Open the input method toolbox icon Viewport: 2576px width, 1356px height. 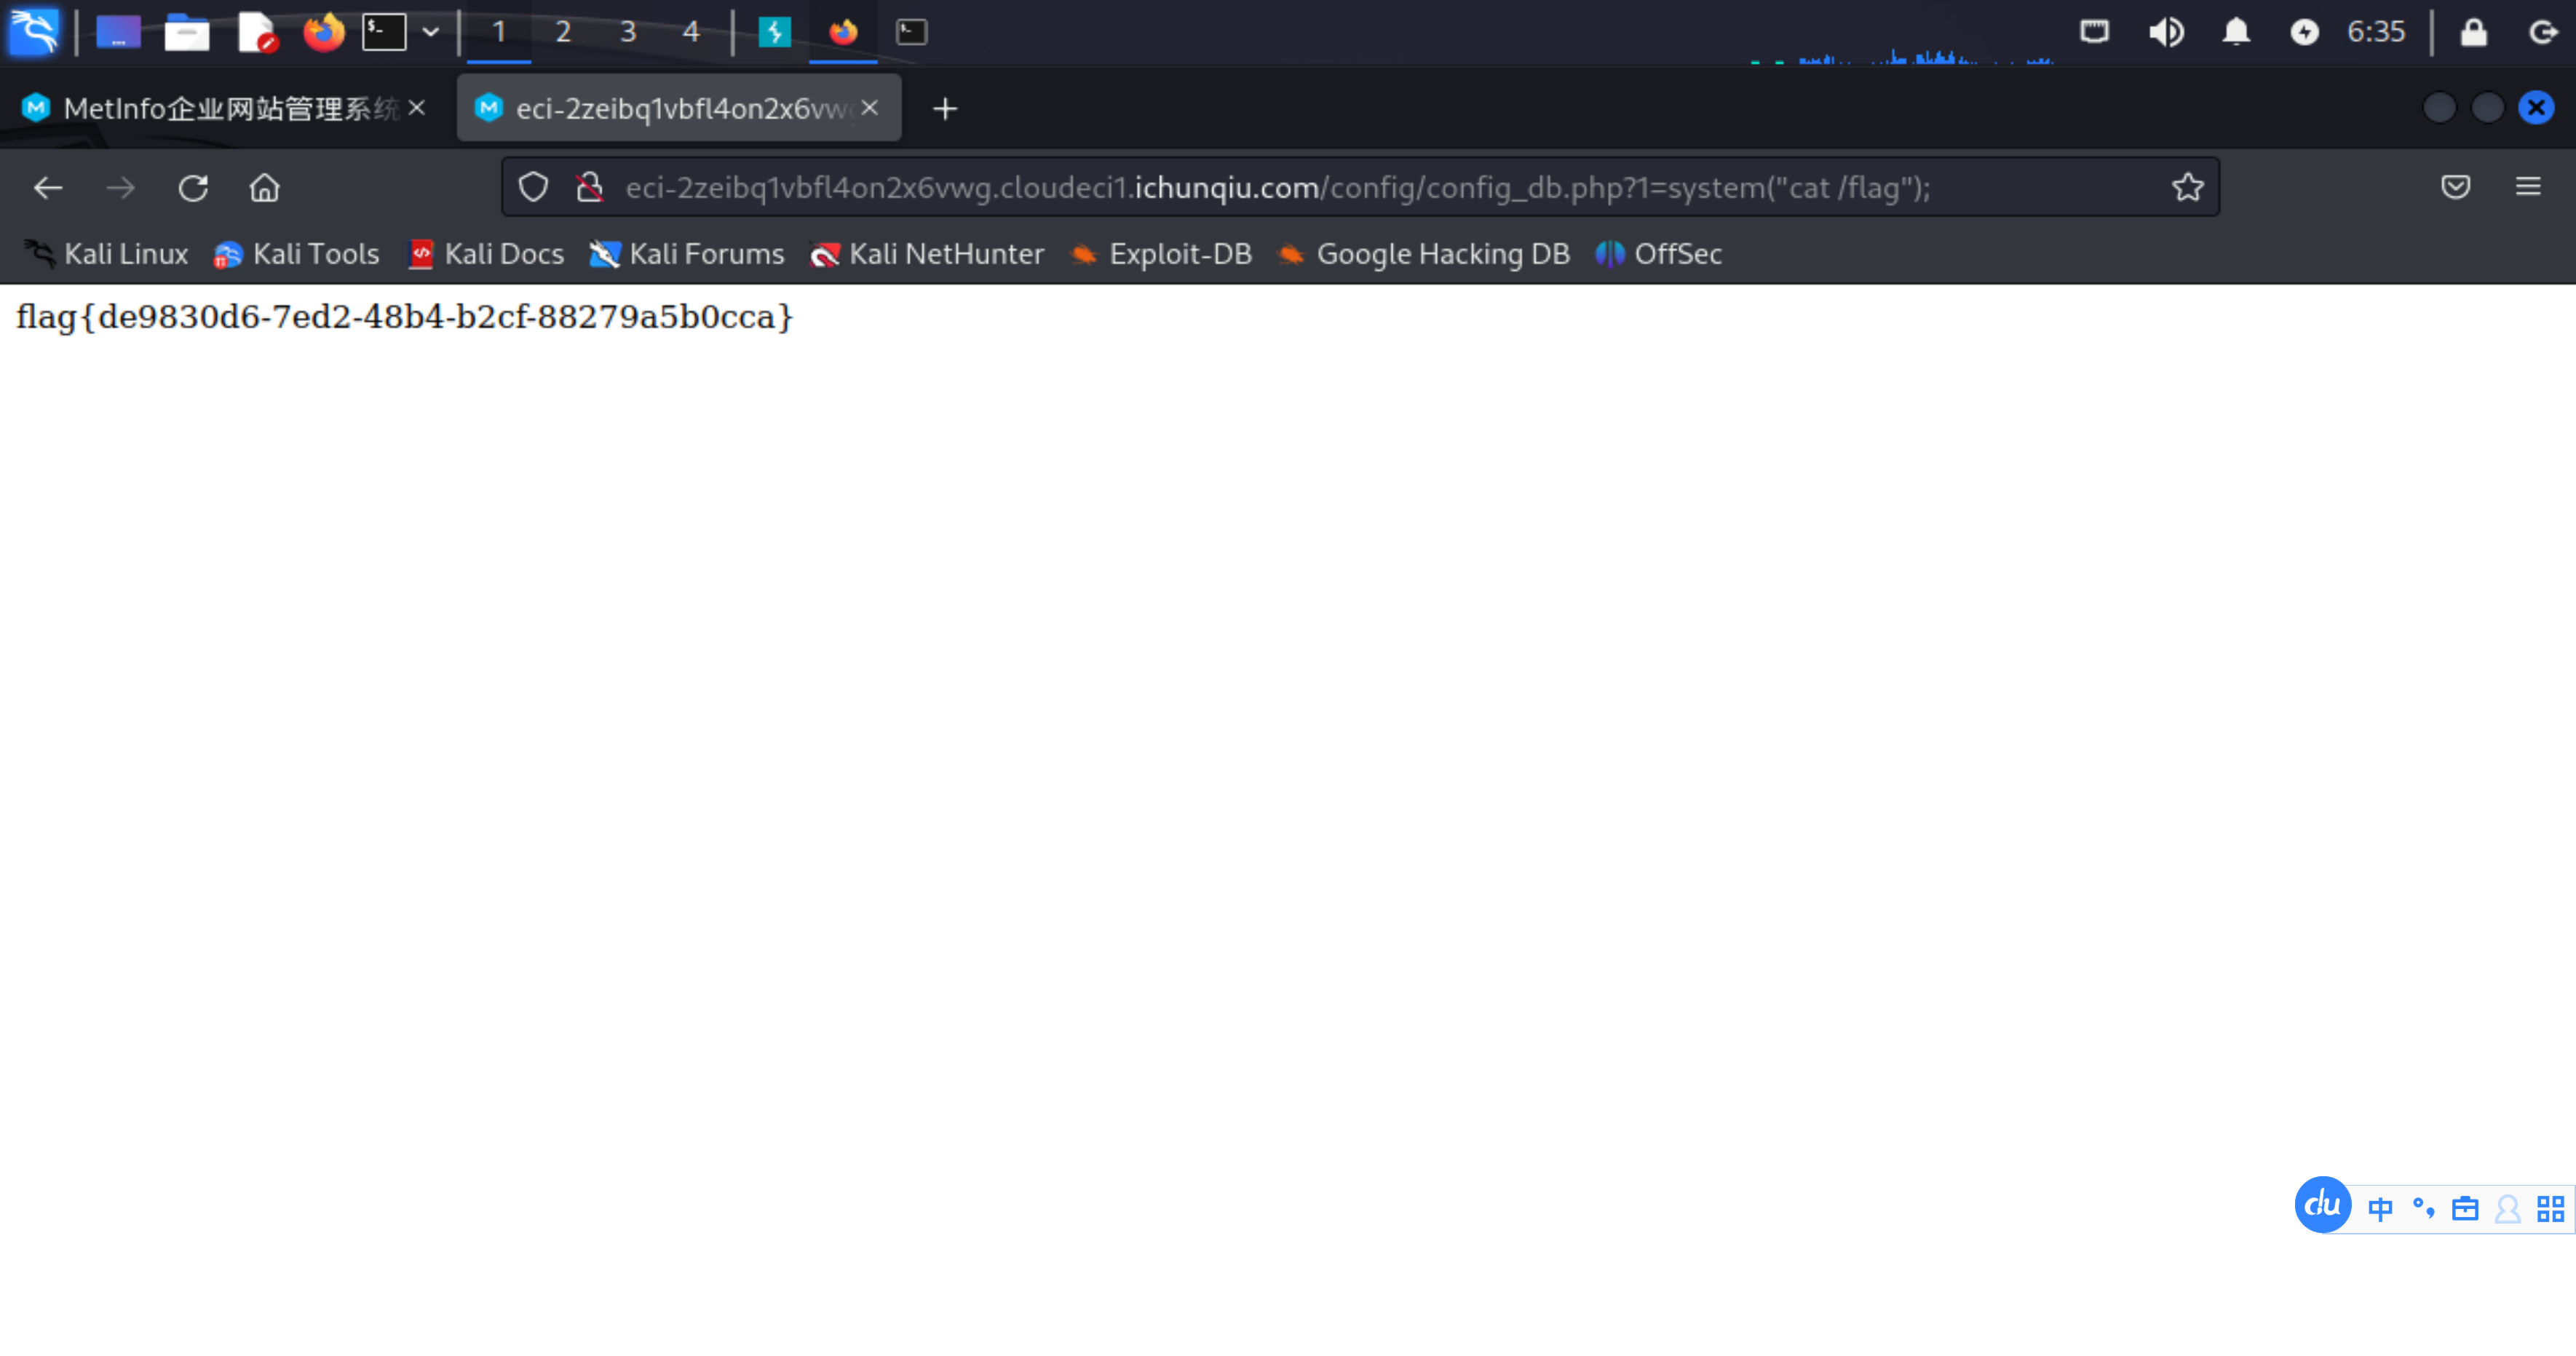point(2465,1209)
